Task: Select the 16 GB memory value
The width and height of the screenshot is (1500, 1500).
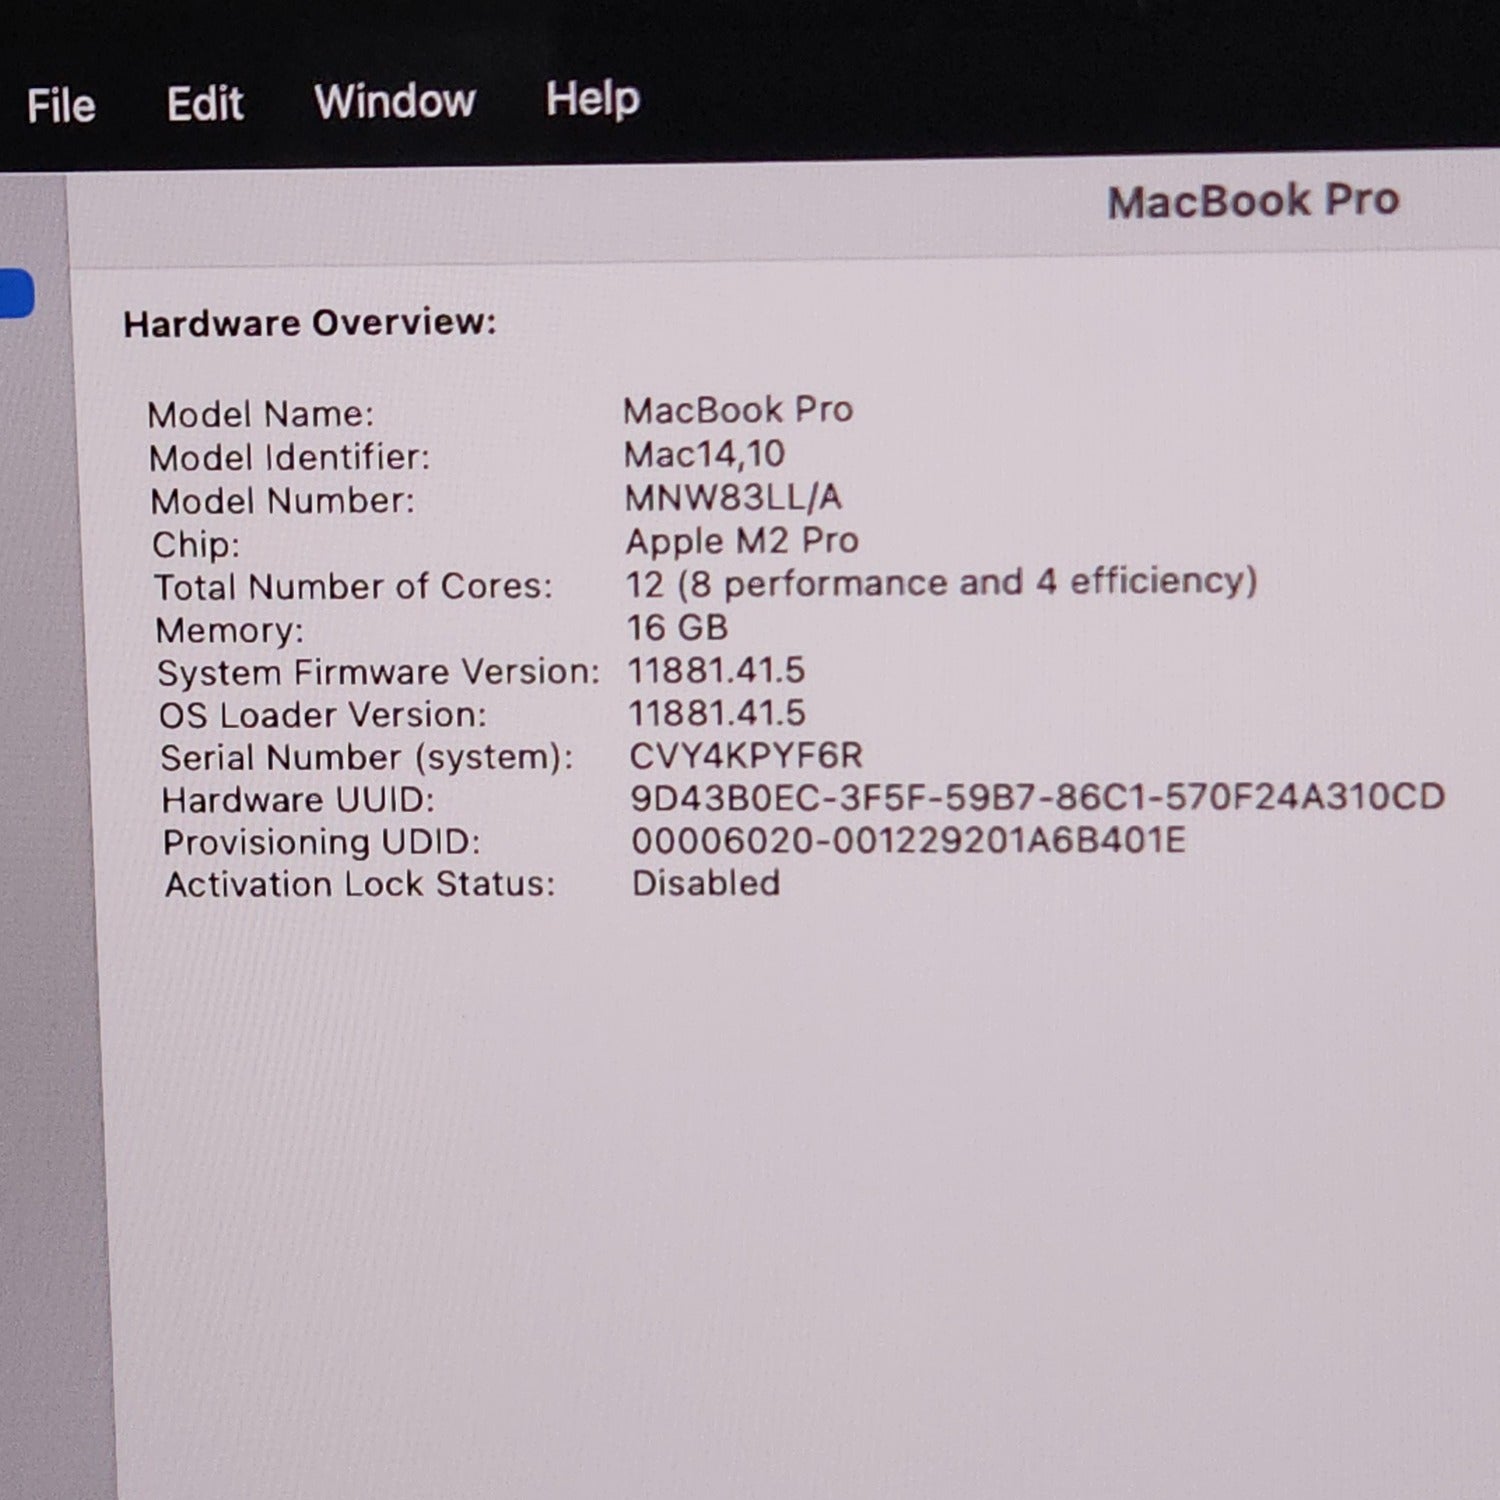Action: (x=677, y=627)
